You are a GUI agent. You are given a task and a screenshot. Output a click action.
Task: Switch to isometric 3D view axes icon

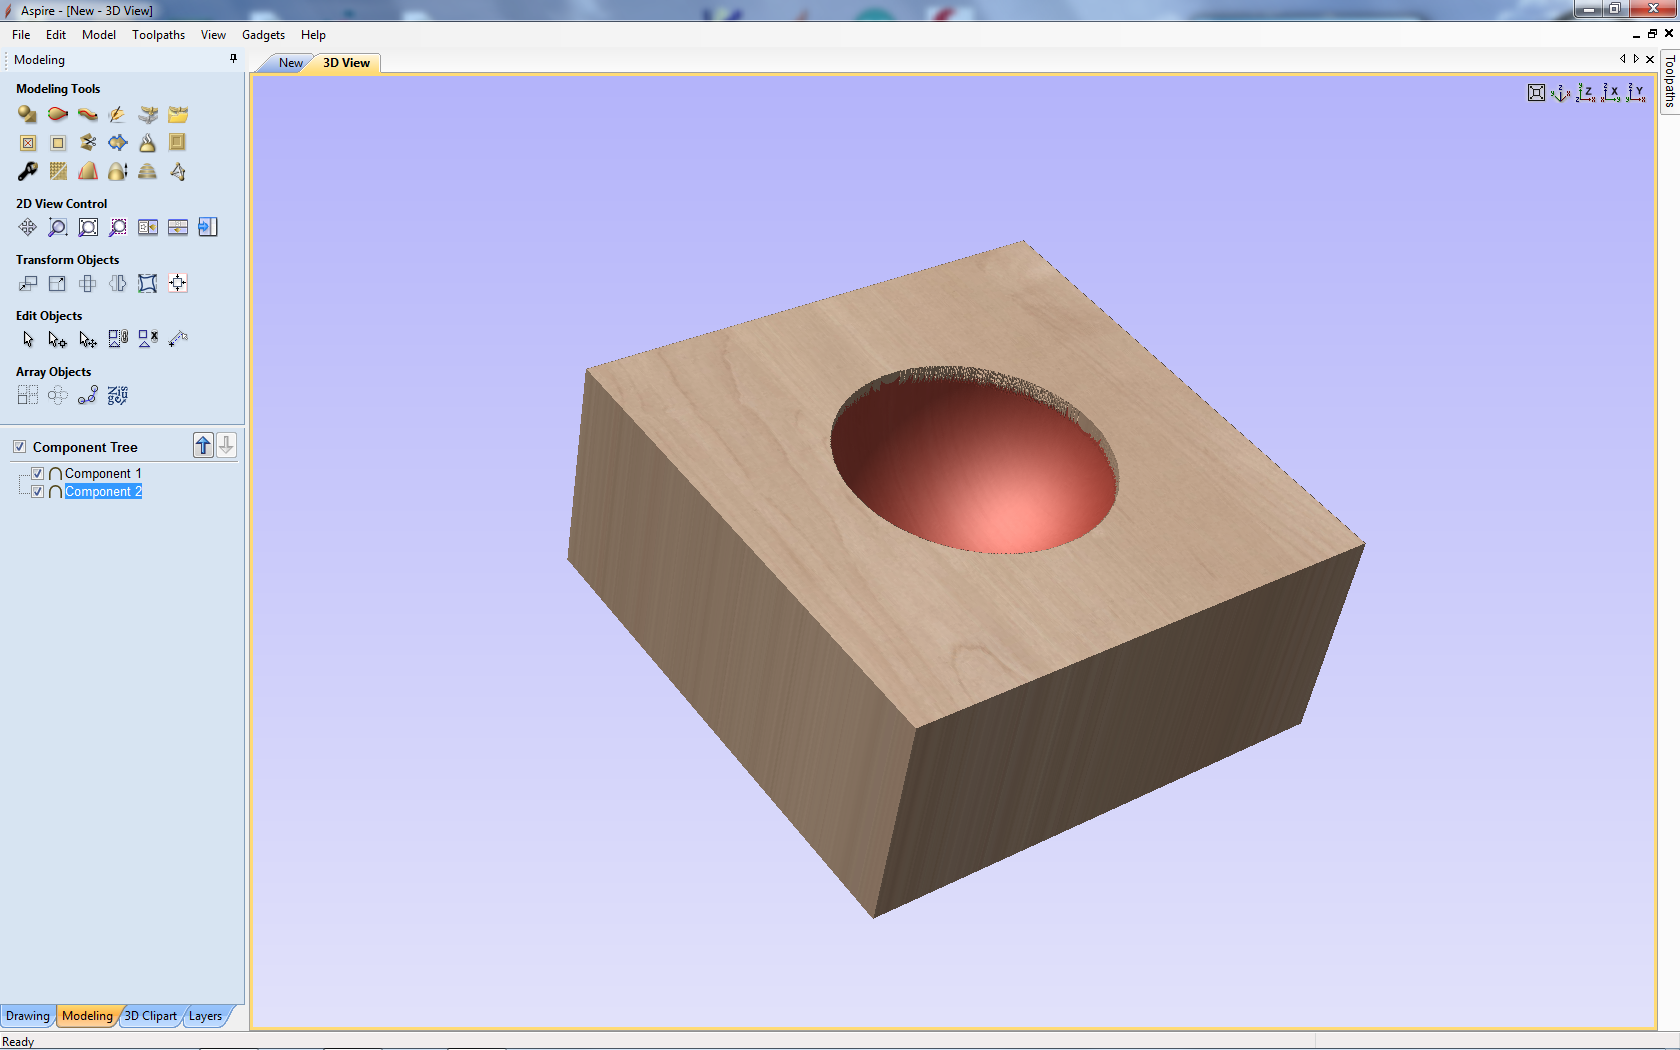click(x=1560, y=93)
